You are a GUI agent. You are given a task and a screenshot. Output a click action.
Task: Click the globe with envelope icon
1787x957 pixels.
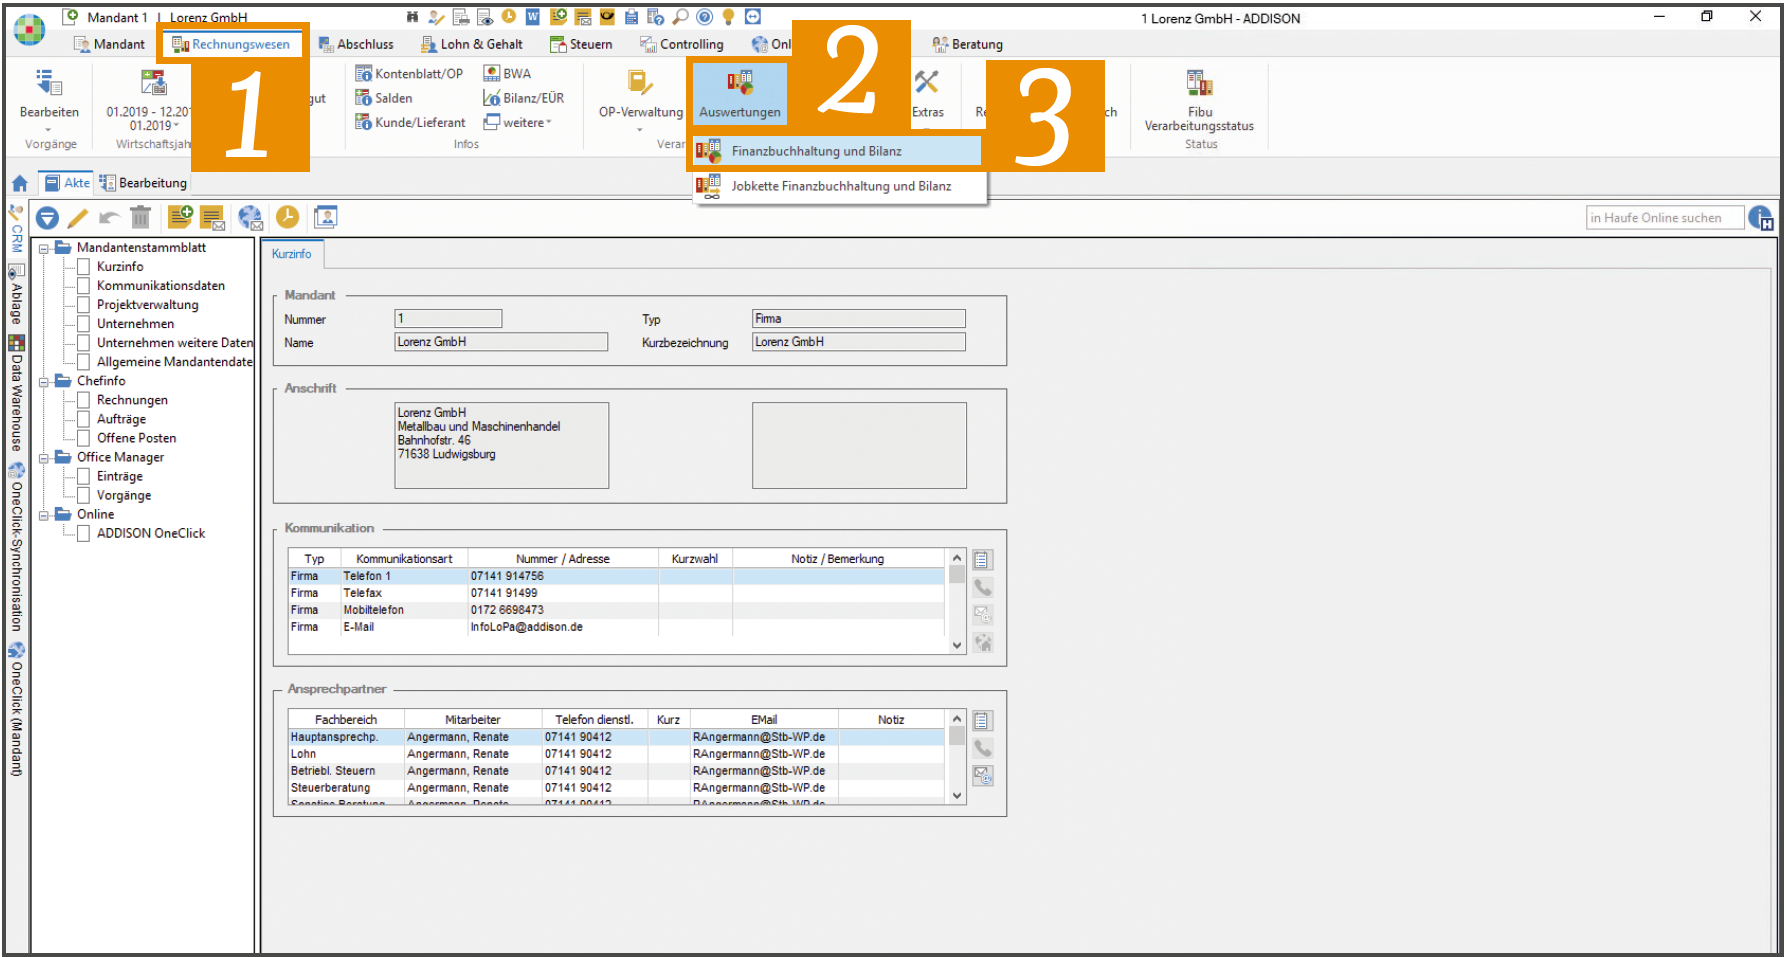250,217
